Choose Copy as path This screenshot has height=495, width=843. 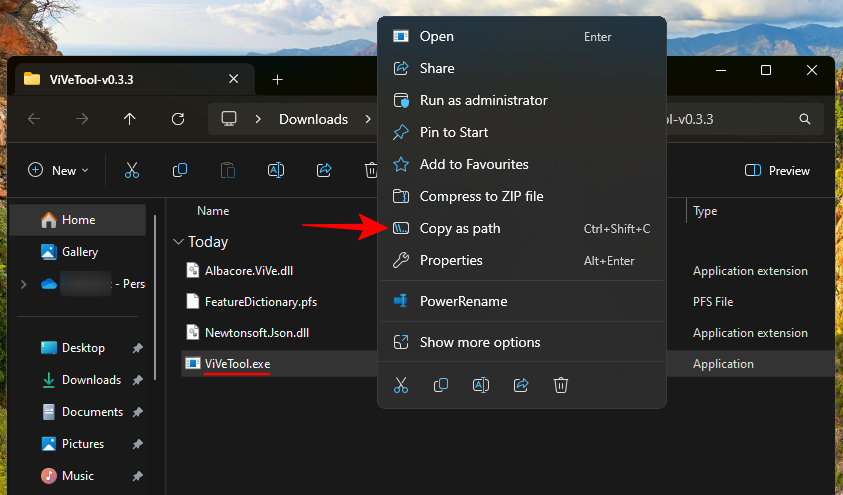pos(460,228)
